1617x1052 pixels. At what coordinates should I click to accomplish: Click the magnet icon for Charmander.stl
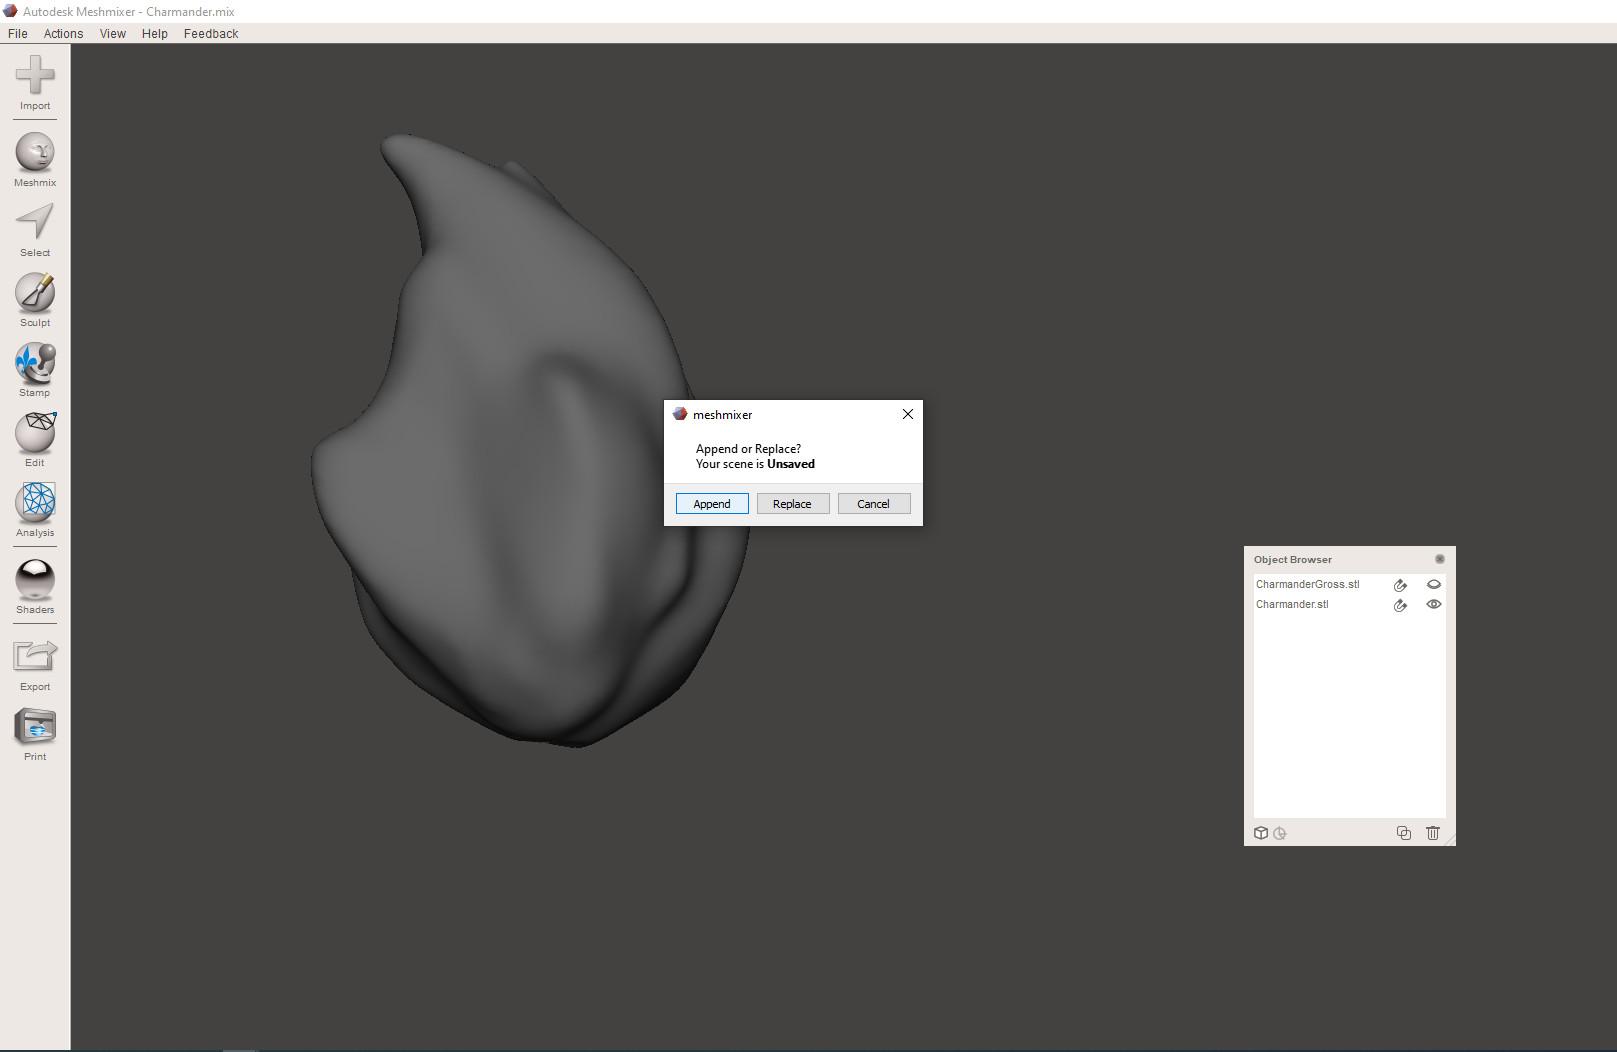coord(1400,605)
